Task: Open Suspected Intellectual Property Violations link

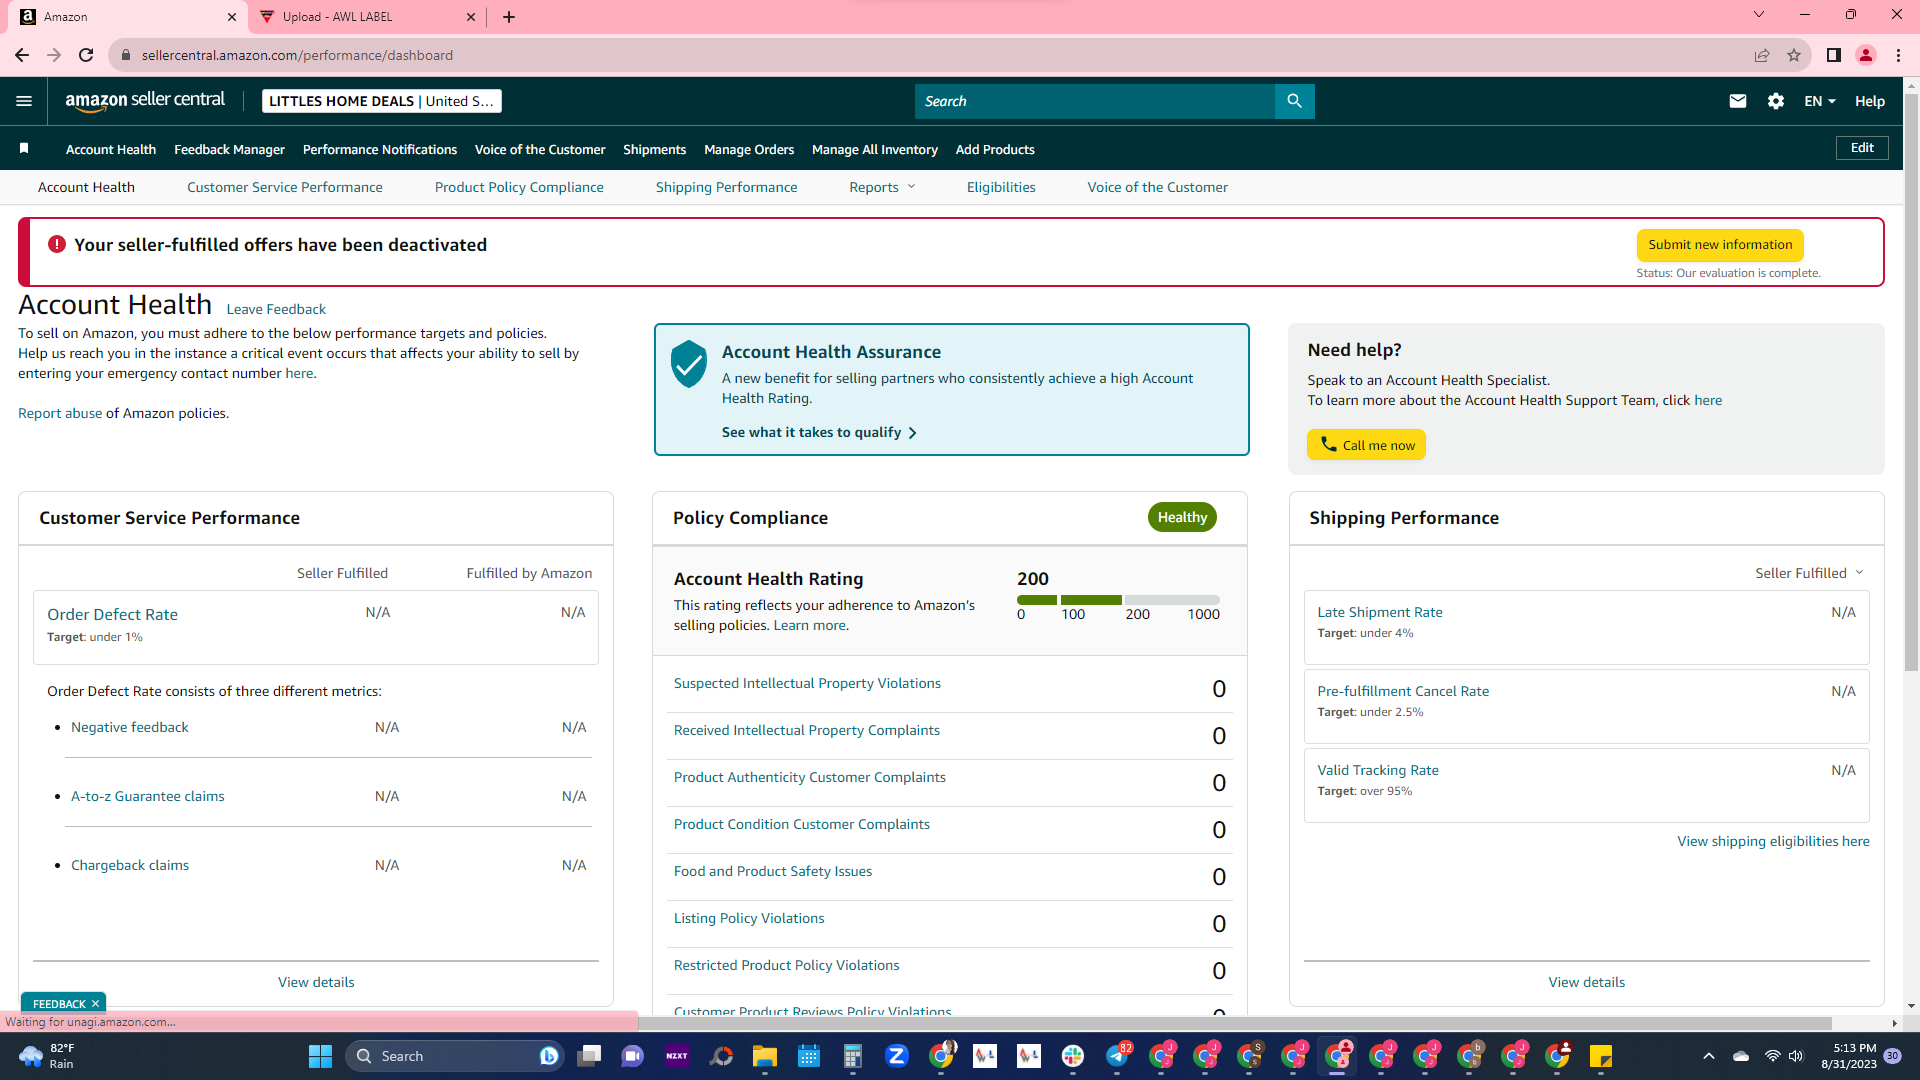Action: click(807, 683)
